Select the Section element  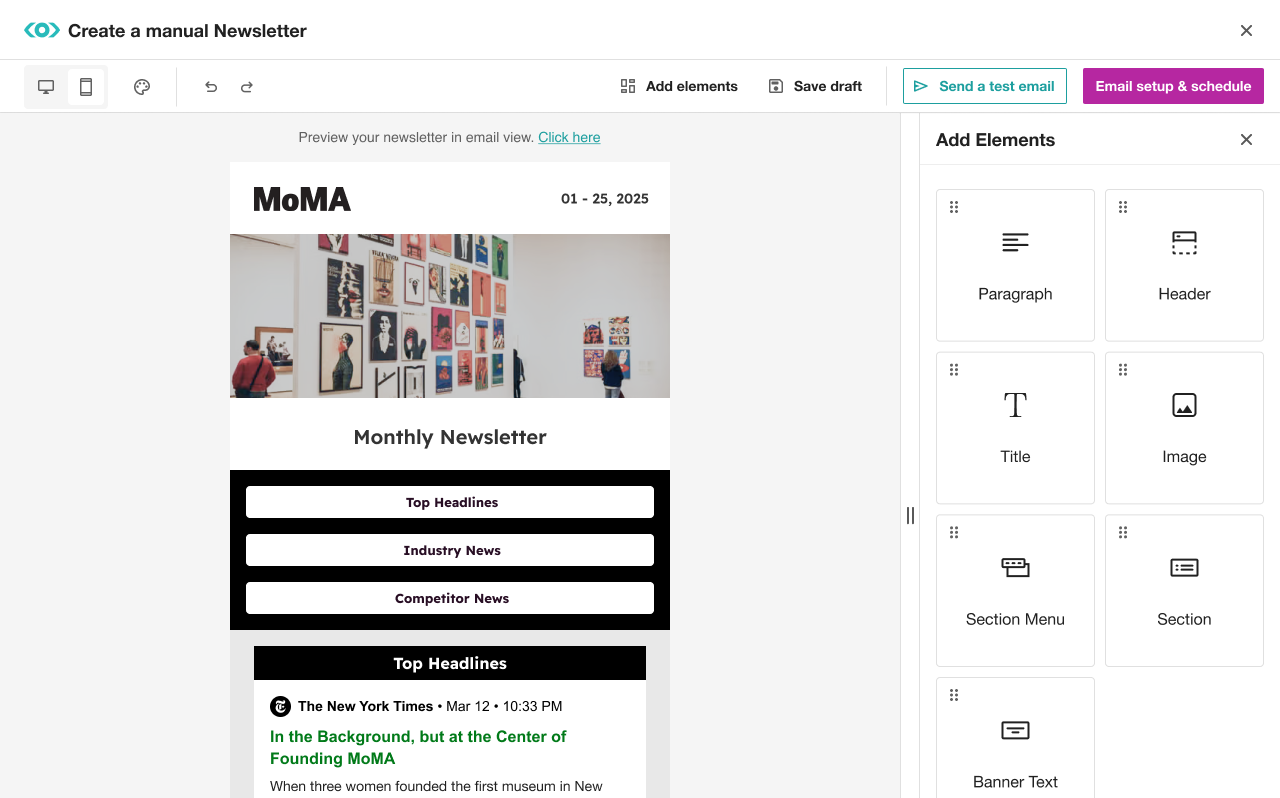[1184, 590]
